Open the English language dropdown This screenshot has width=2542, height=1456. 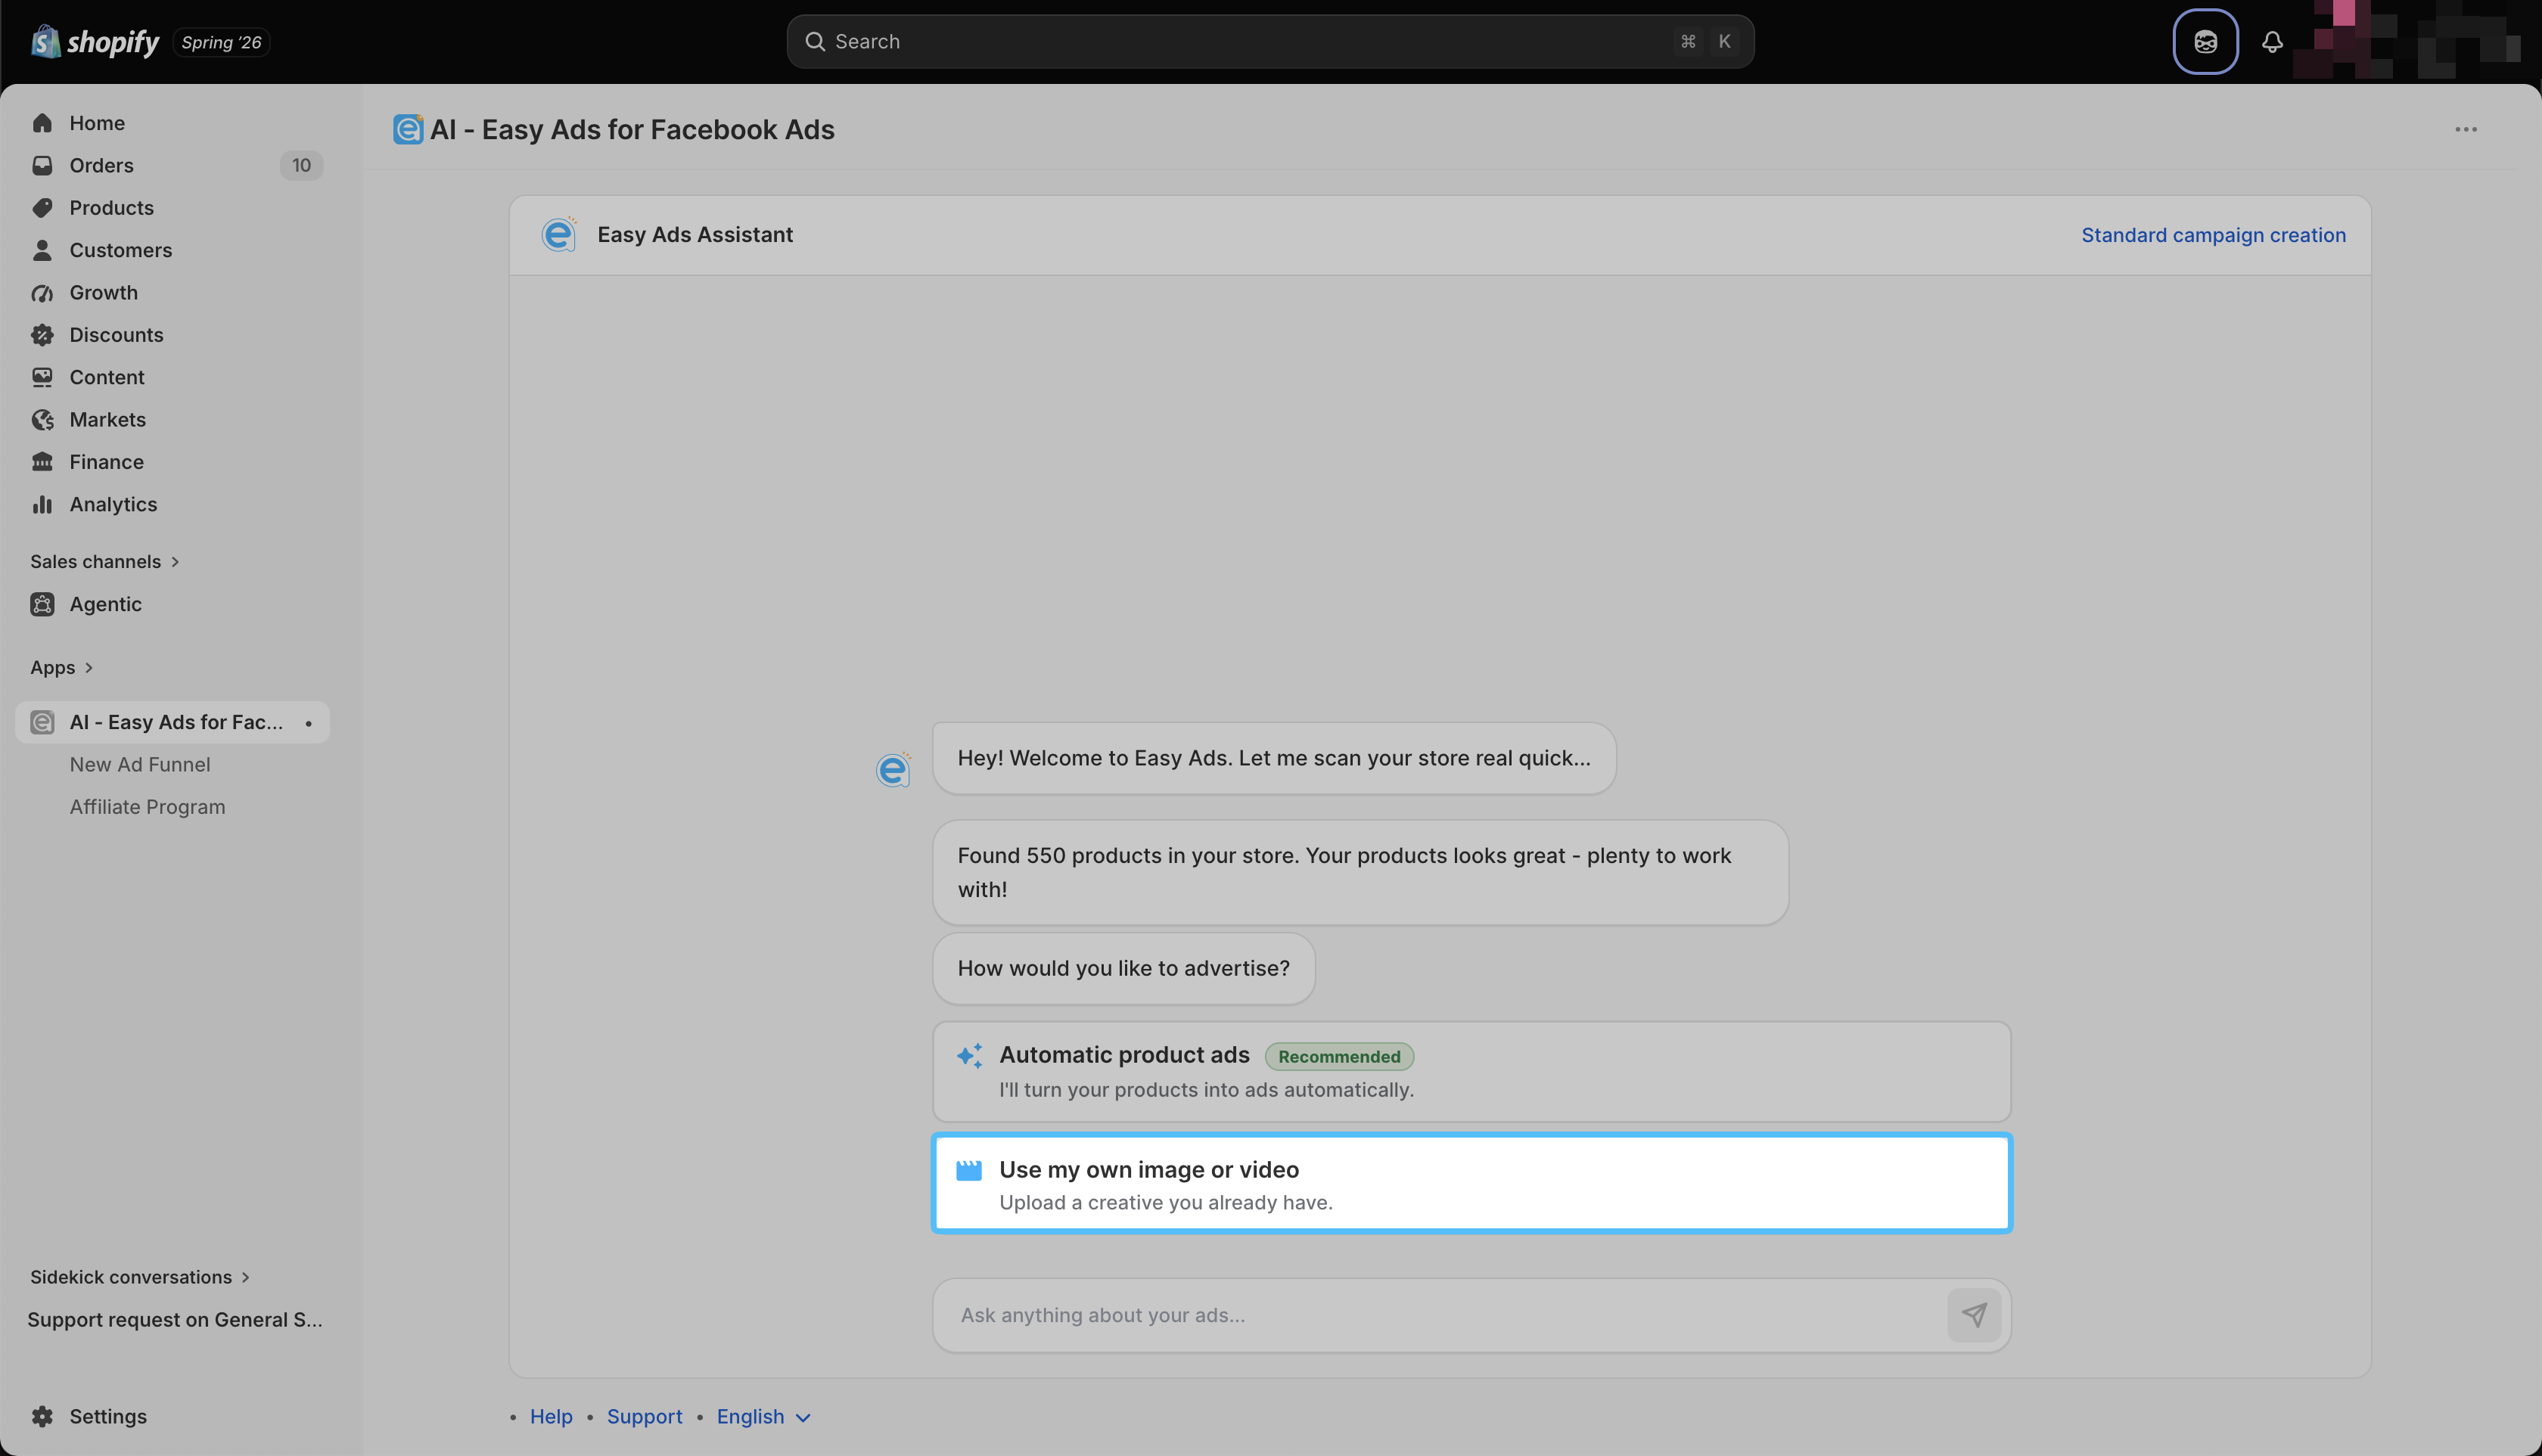tap(764, 1416)
